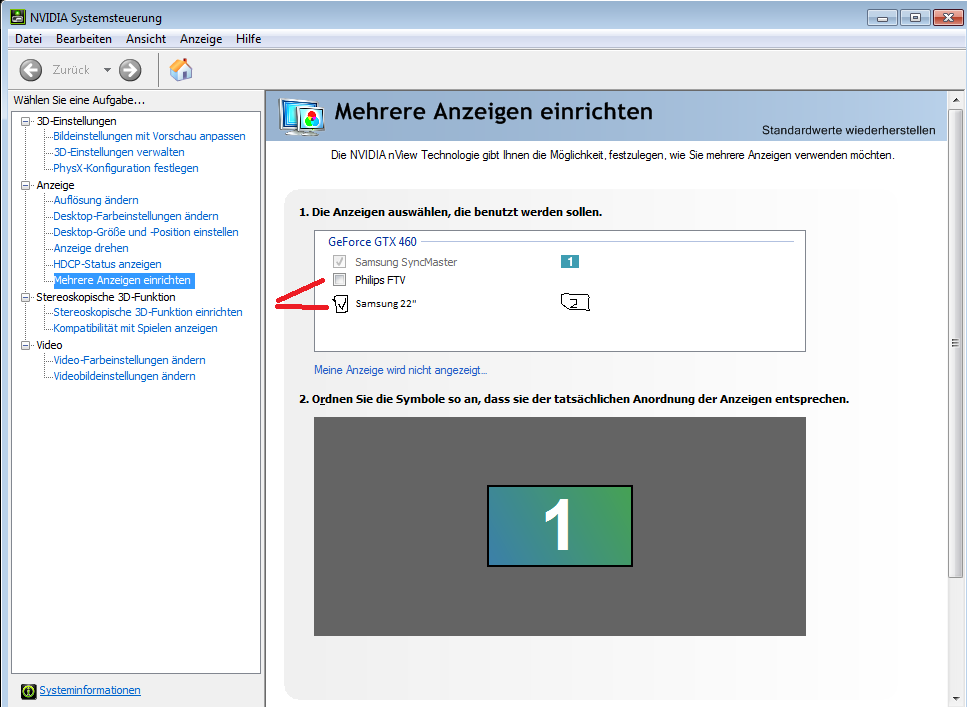Click the scrollbar down arrow
This screenshot has width=967, height=707.
955,699
